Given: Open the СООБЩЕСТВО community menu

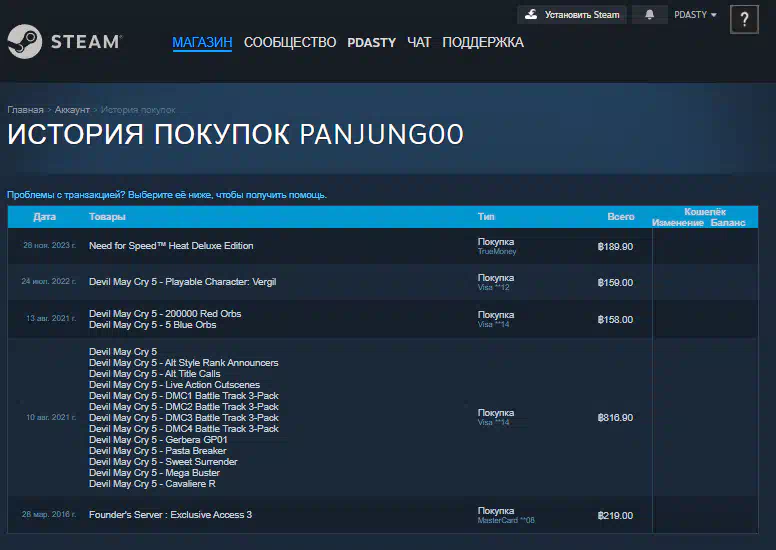Looking at the screenshot, I should 290,42.
